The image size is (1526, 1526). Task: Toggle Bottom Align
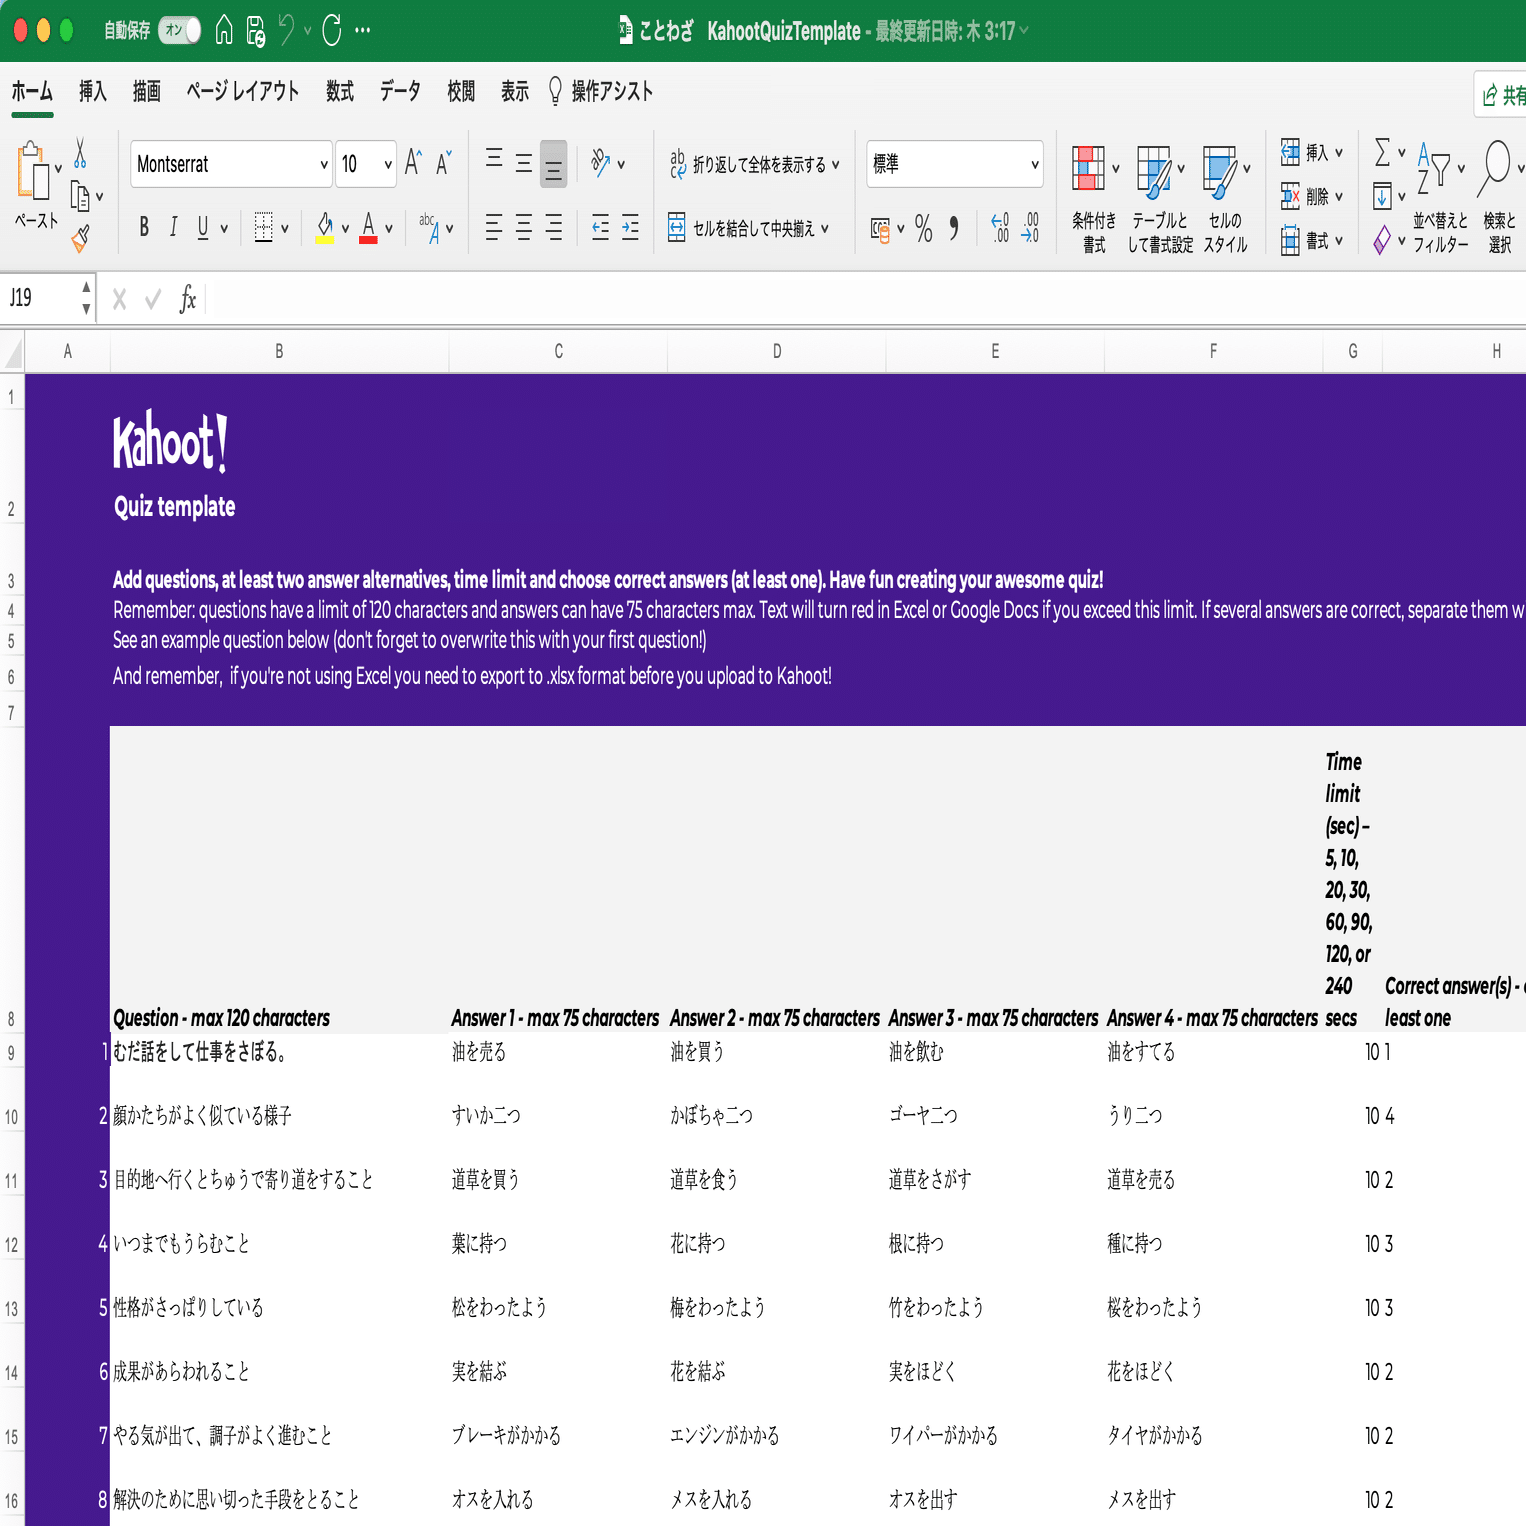point(554,164)
